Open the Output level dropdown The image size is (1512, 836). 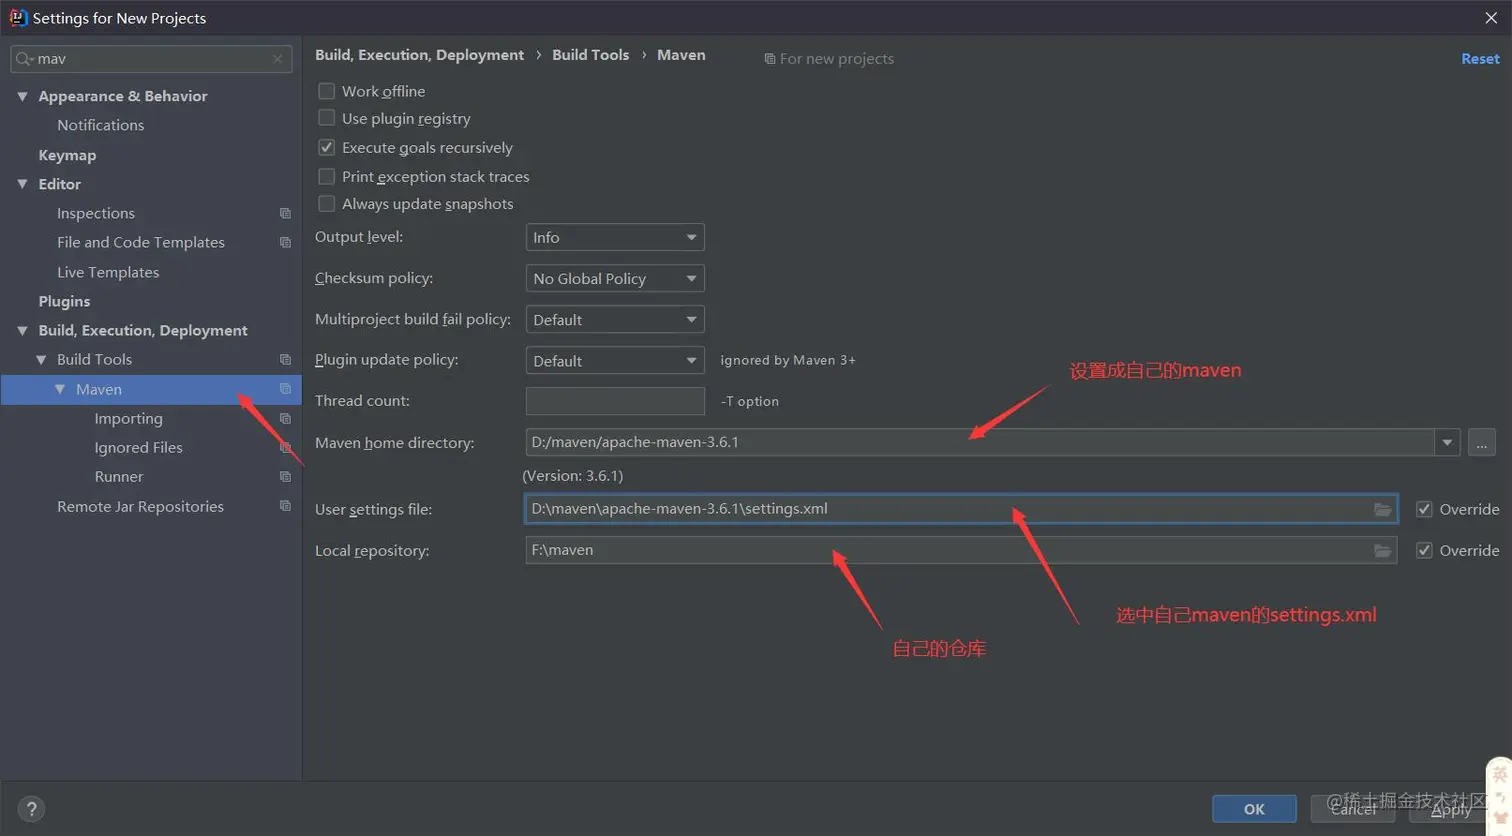tap(614, 238)
